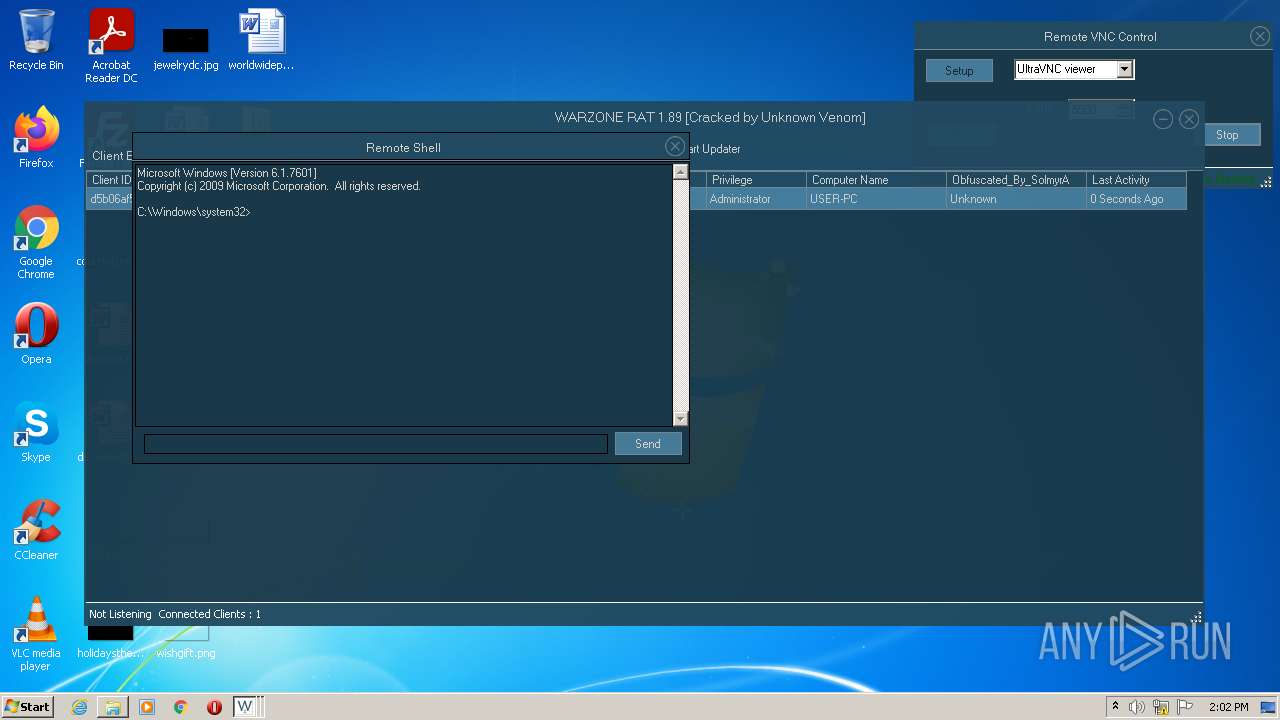Launch Firefox from the desktop

click(36, 138)
